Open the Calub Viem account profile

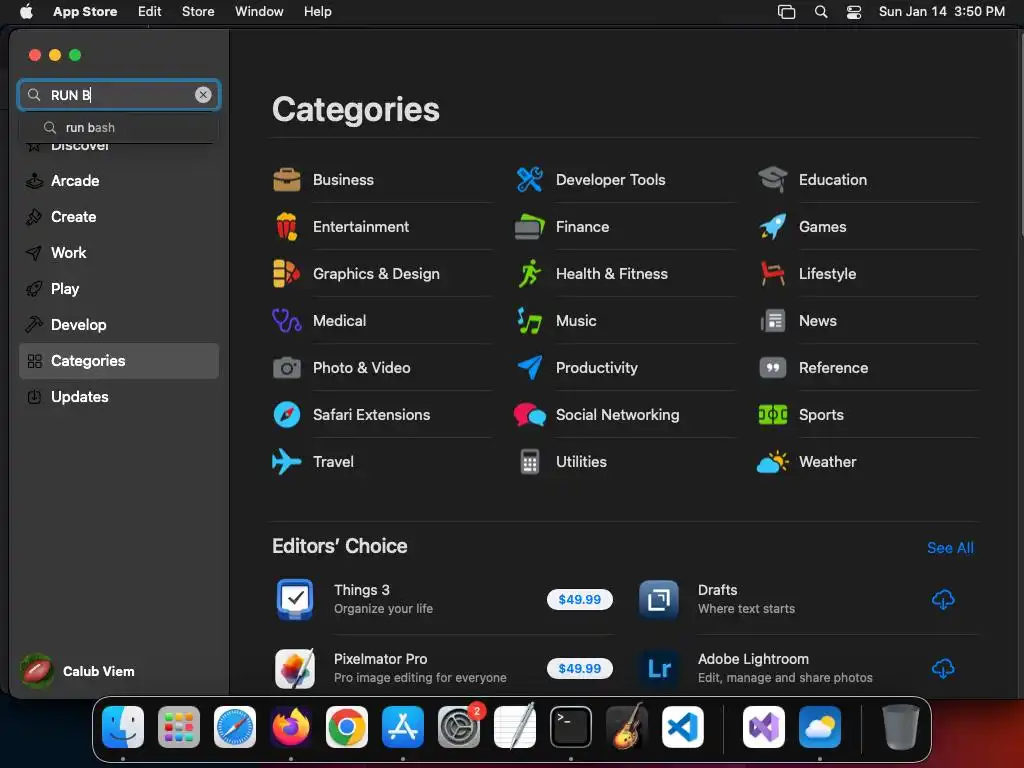[78, 671]
